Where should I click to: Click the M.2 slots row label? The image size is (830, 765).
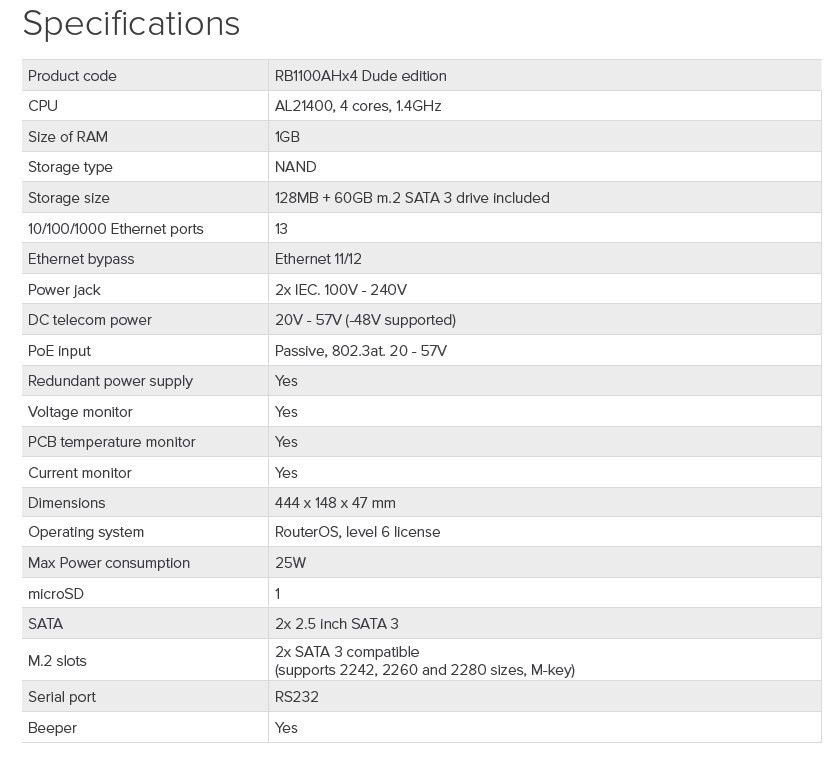click(x=57, y=660)
